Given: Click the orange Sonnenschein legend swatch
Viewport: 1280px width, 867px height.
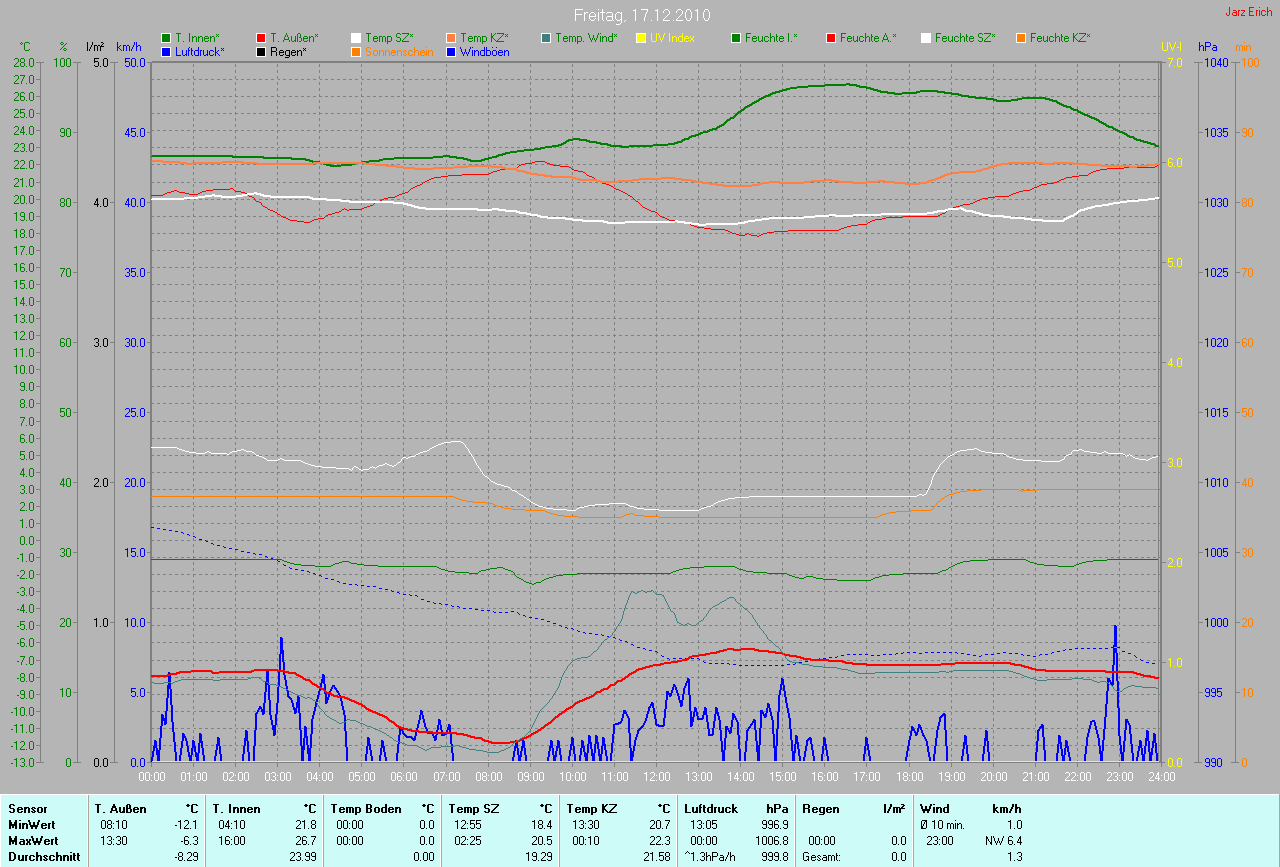Looking at the screenshot, I should [355, 51].
